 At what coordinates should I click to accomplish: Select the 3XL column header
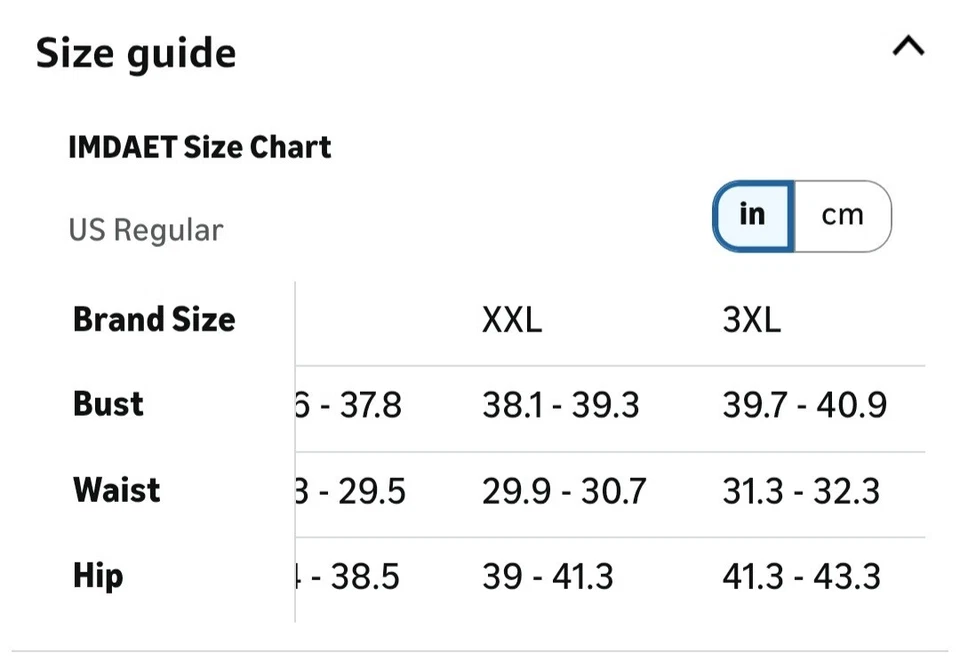pos(751,320)
